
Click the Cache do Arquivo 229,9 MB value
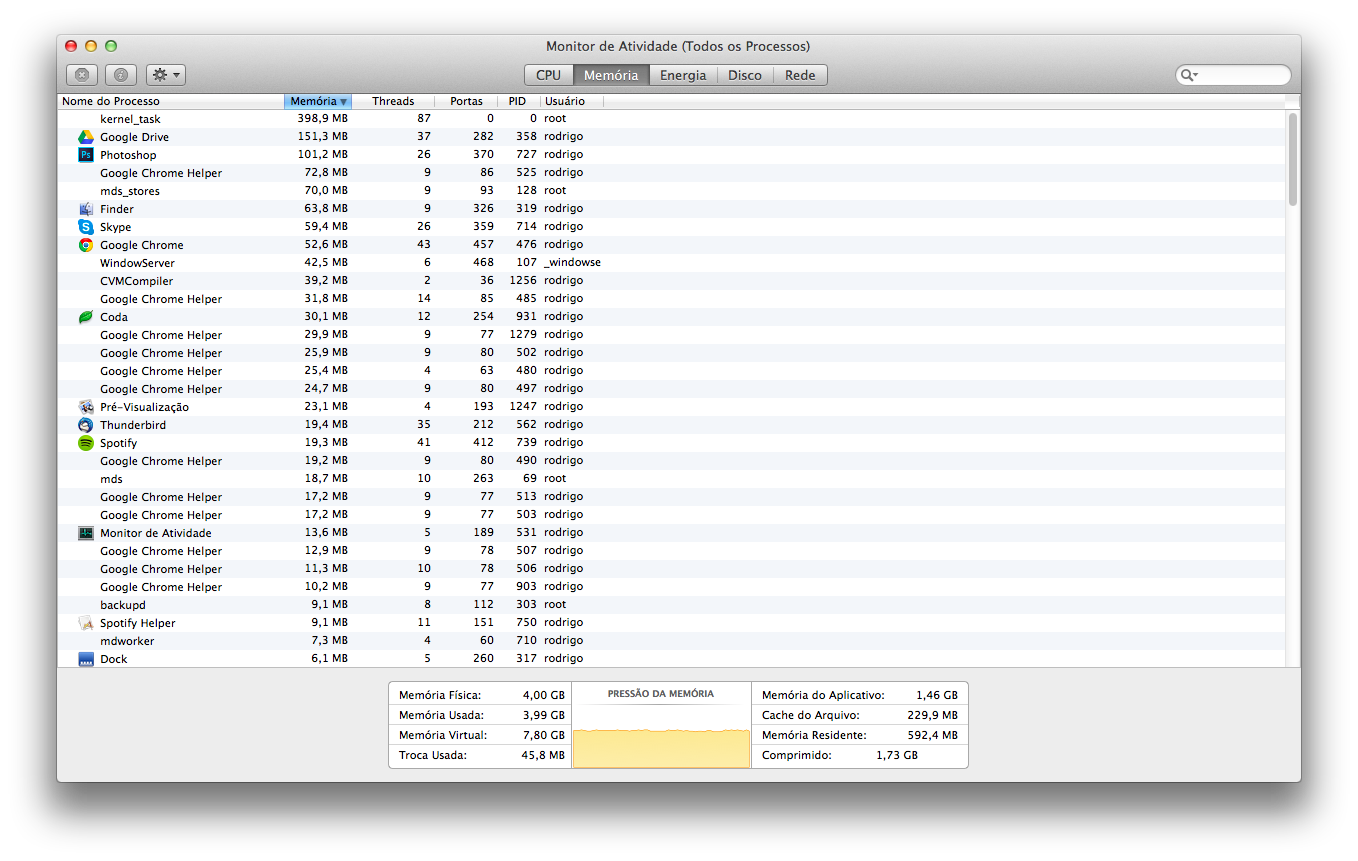pos(932,715)
